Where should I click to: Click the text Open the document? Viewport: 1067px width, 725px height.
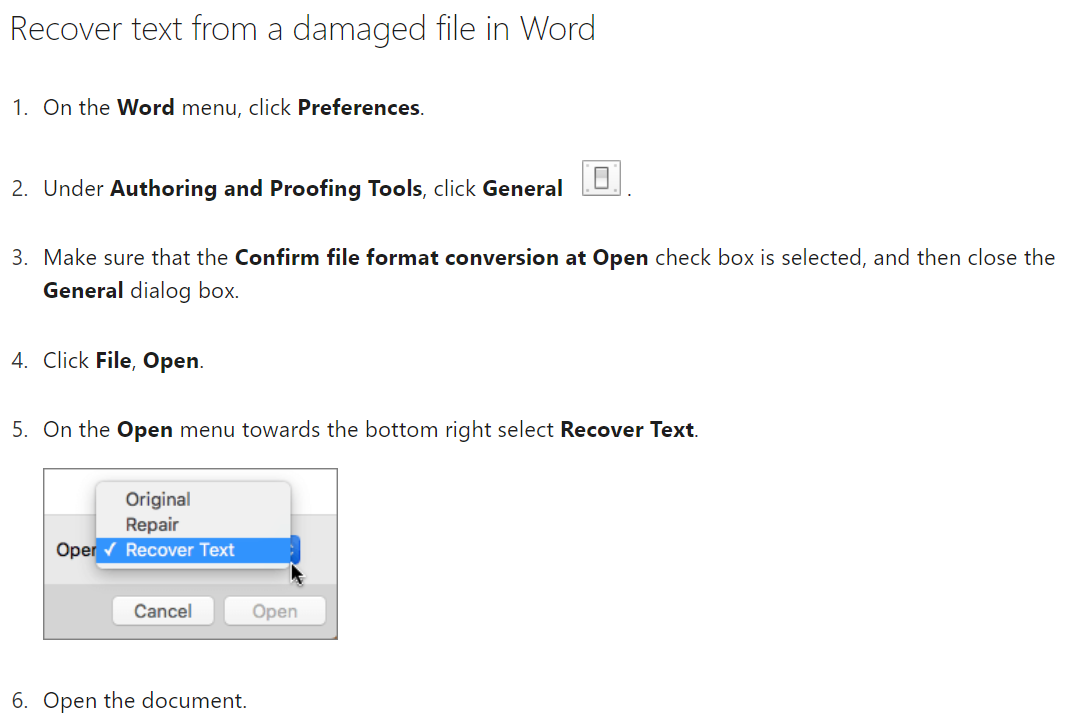[145, 700]
